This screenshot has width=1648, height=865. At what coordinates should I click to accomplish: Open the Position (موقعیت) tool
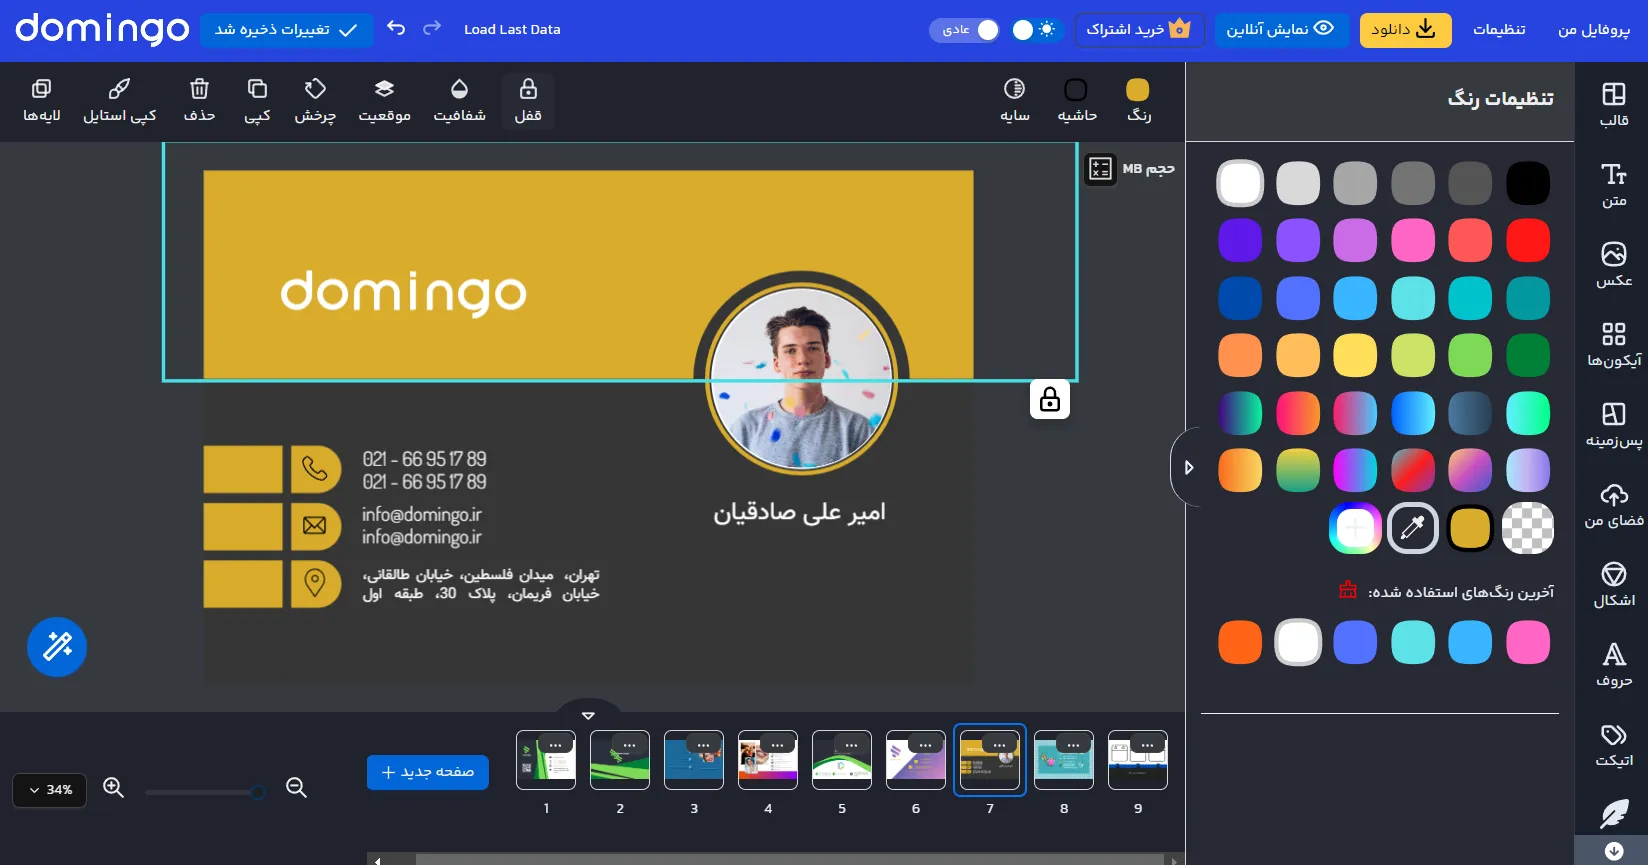click(x=385, y=101)
